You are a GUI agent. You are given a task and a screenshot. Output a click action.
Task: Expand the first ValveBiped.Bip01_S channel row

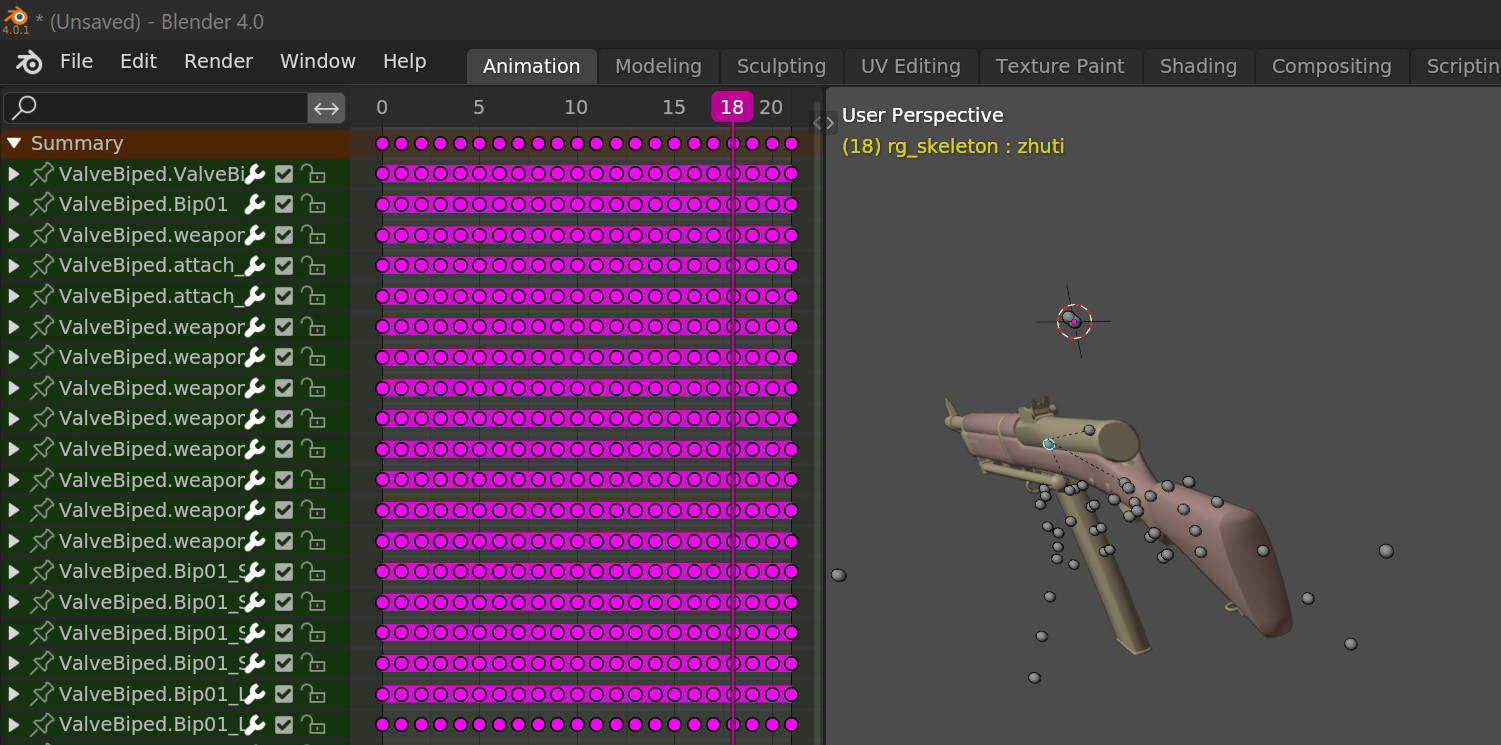(14, 572)
